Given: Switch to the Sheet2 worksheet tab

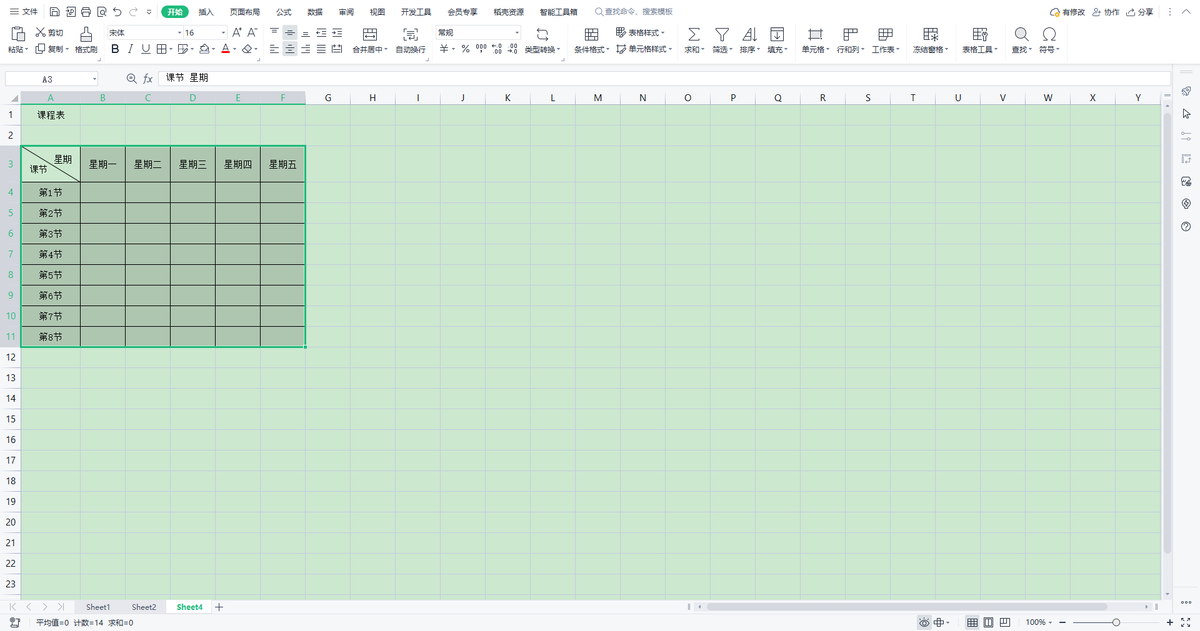Looking at the screenshot, I should [x=144, y=607].
